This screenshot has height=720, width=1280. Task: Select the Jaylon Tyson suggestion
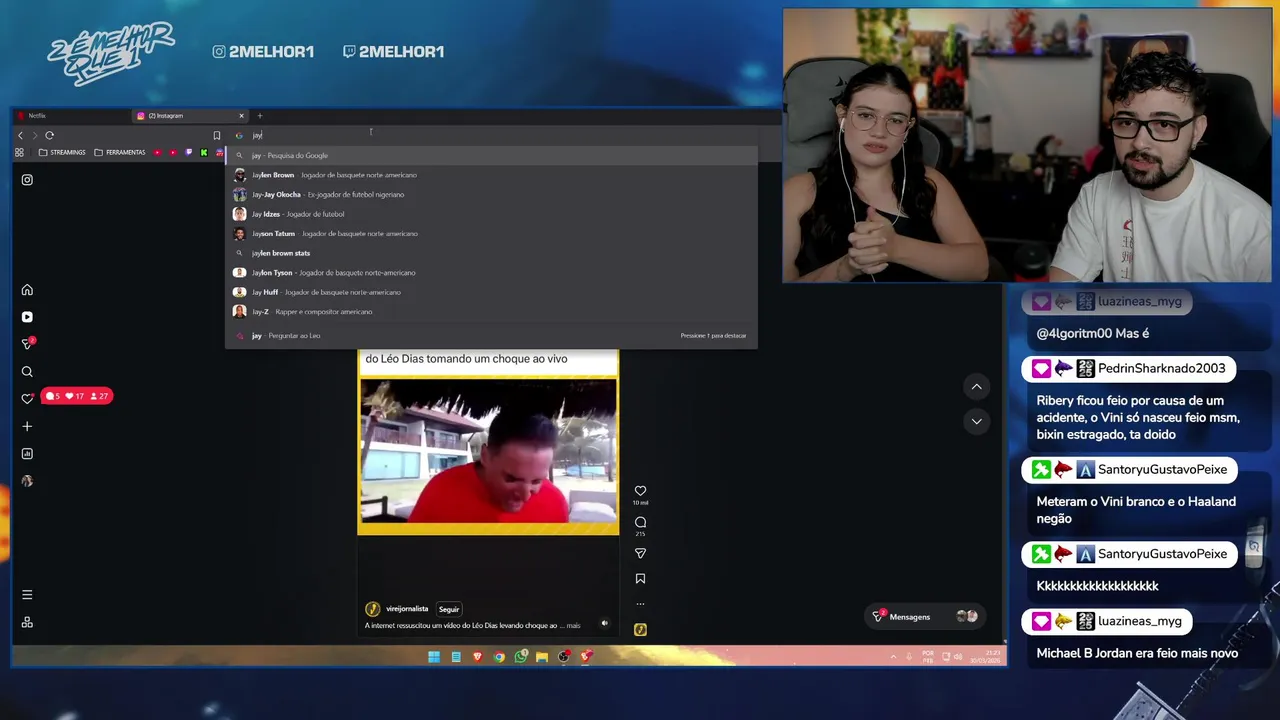click(x=491, y=273)
